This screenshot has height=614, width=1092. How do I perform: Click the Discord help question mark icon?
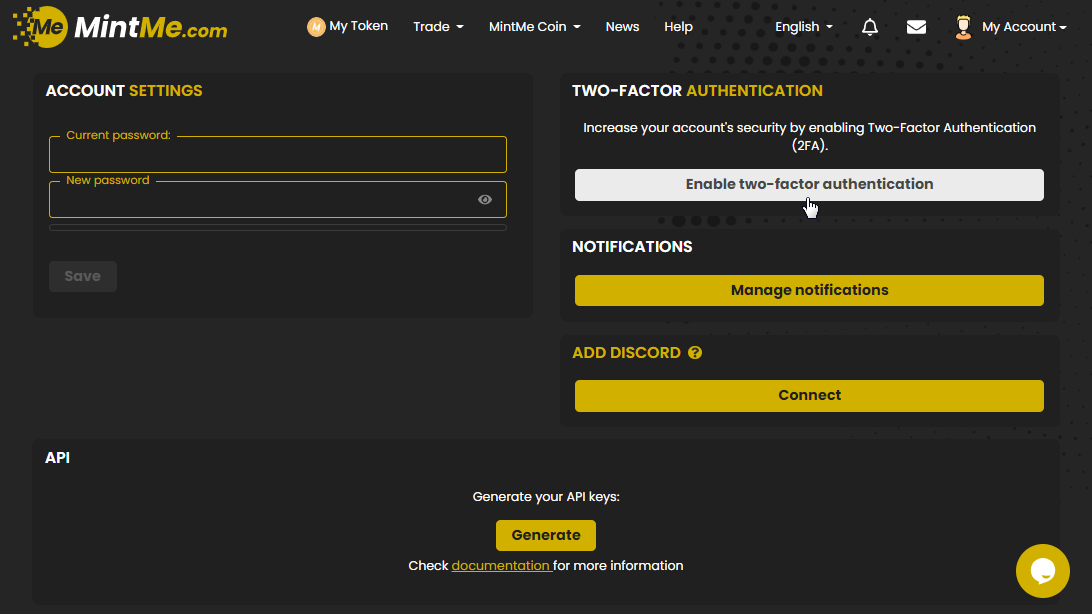coord(695,353)
